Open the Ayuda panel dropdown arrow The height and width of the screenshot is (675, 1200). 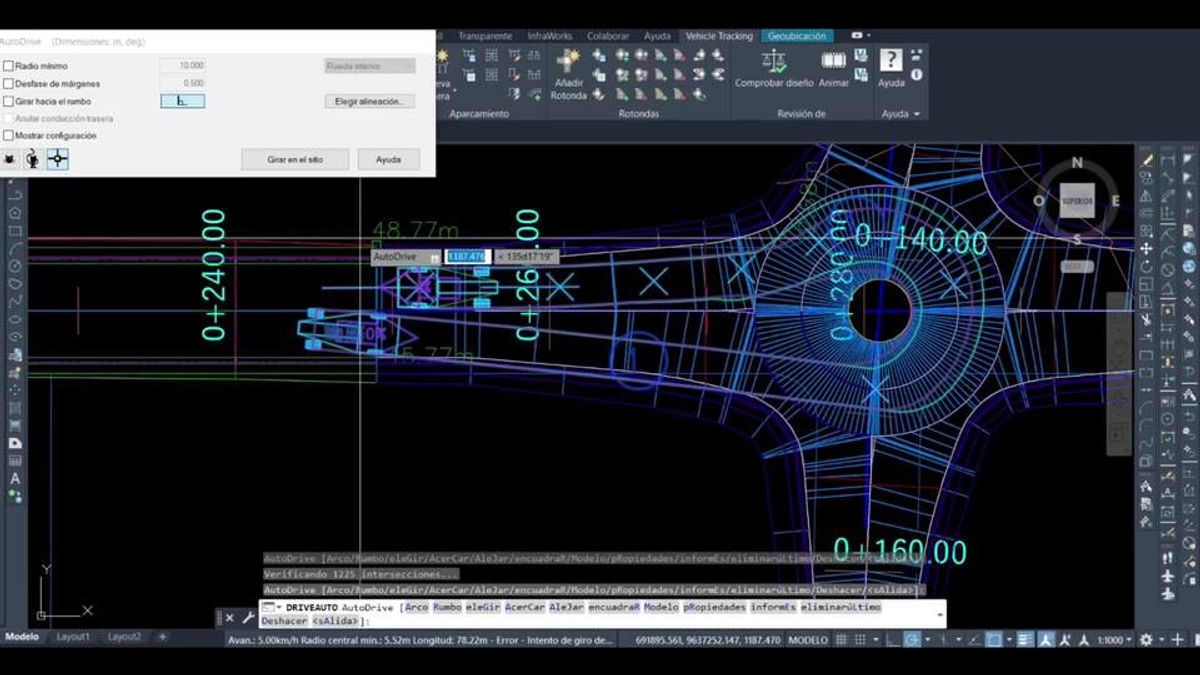(916, 114)
